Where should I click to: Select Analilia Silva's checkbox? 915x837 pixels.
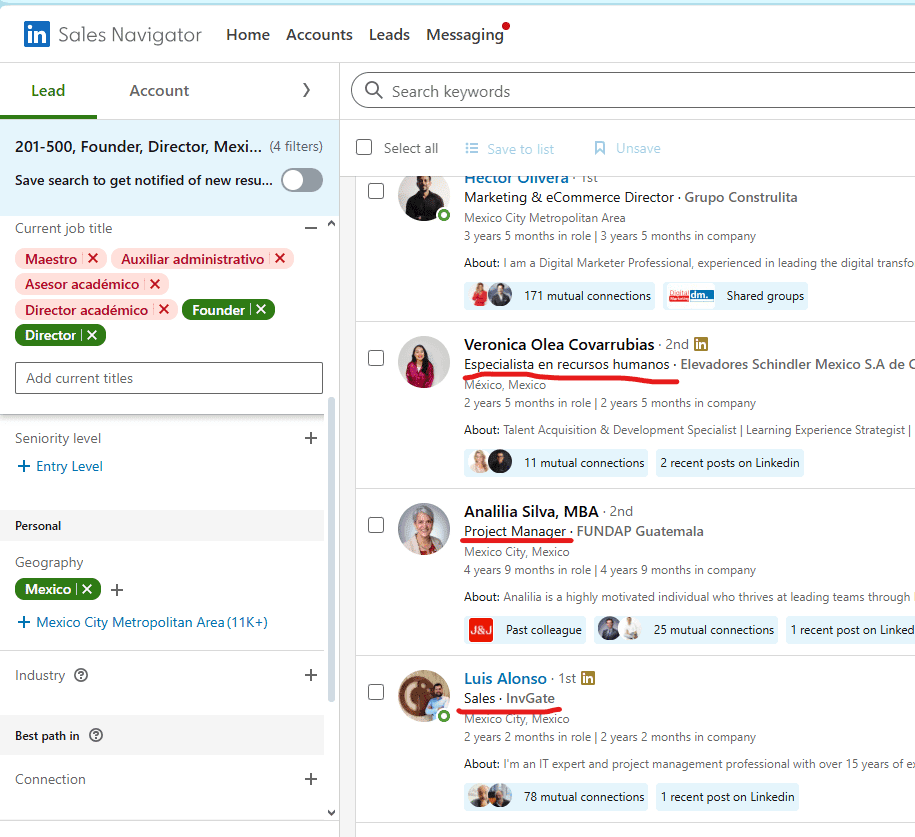tap(376, 525)
